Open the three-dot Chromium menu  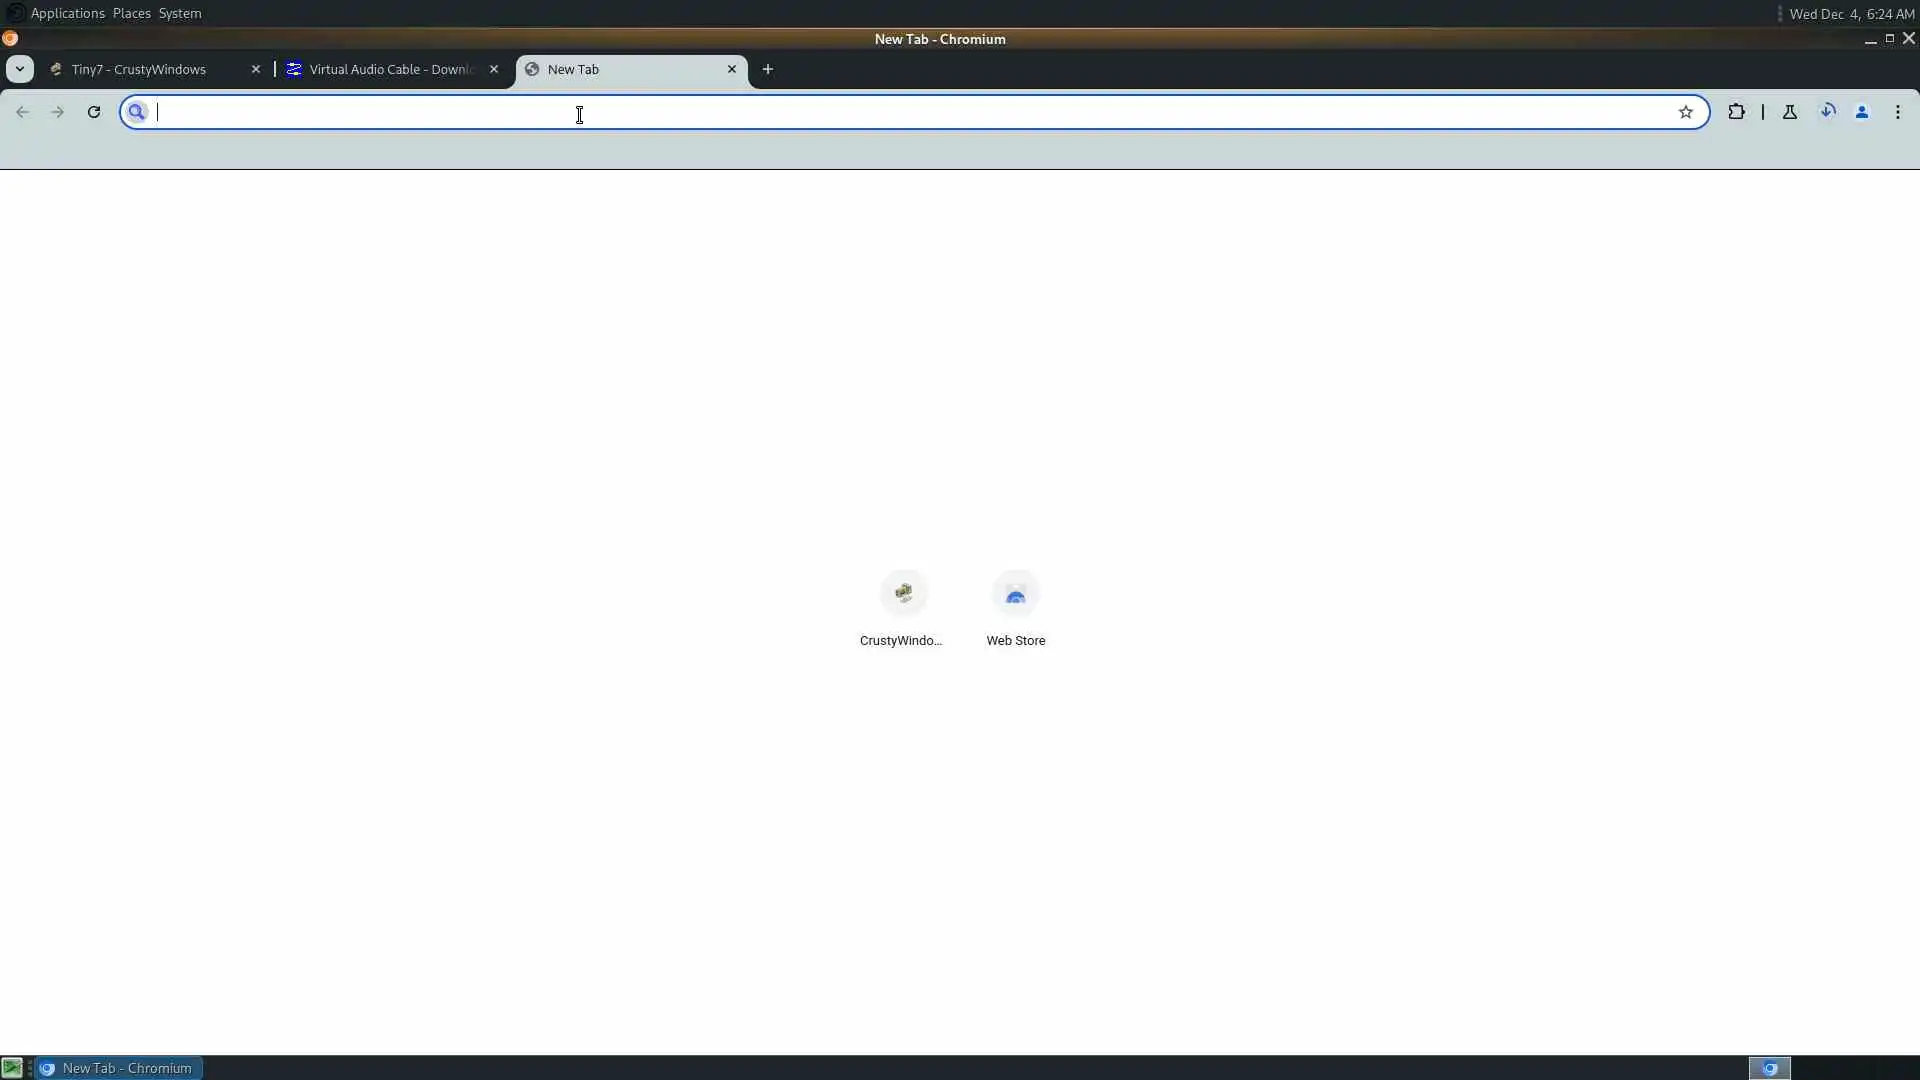point(1898,112)
